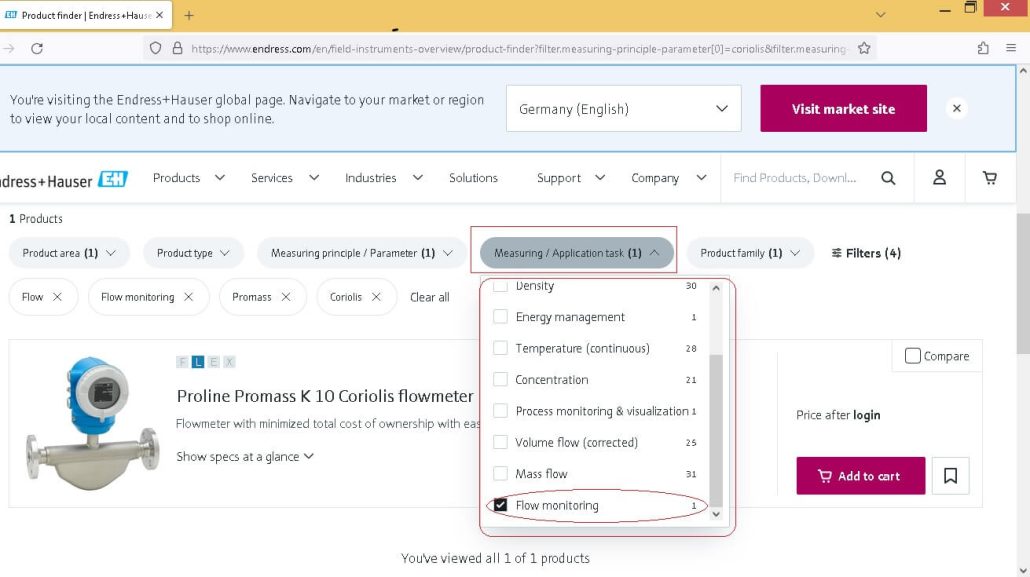Check the Mass flow checkbox

coord(501,474)
